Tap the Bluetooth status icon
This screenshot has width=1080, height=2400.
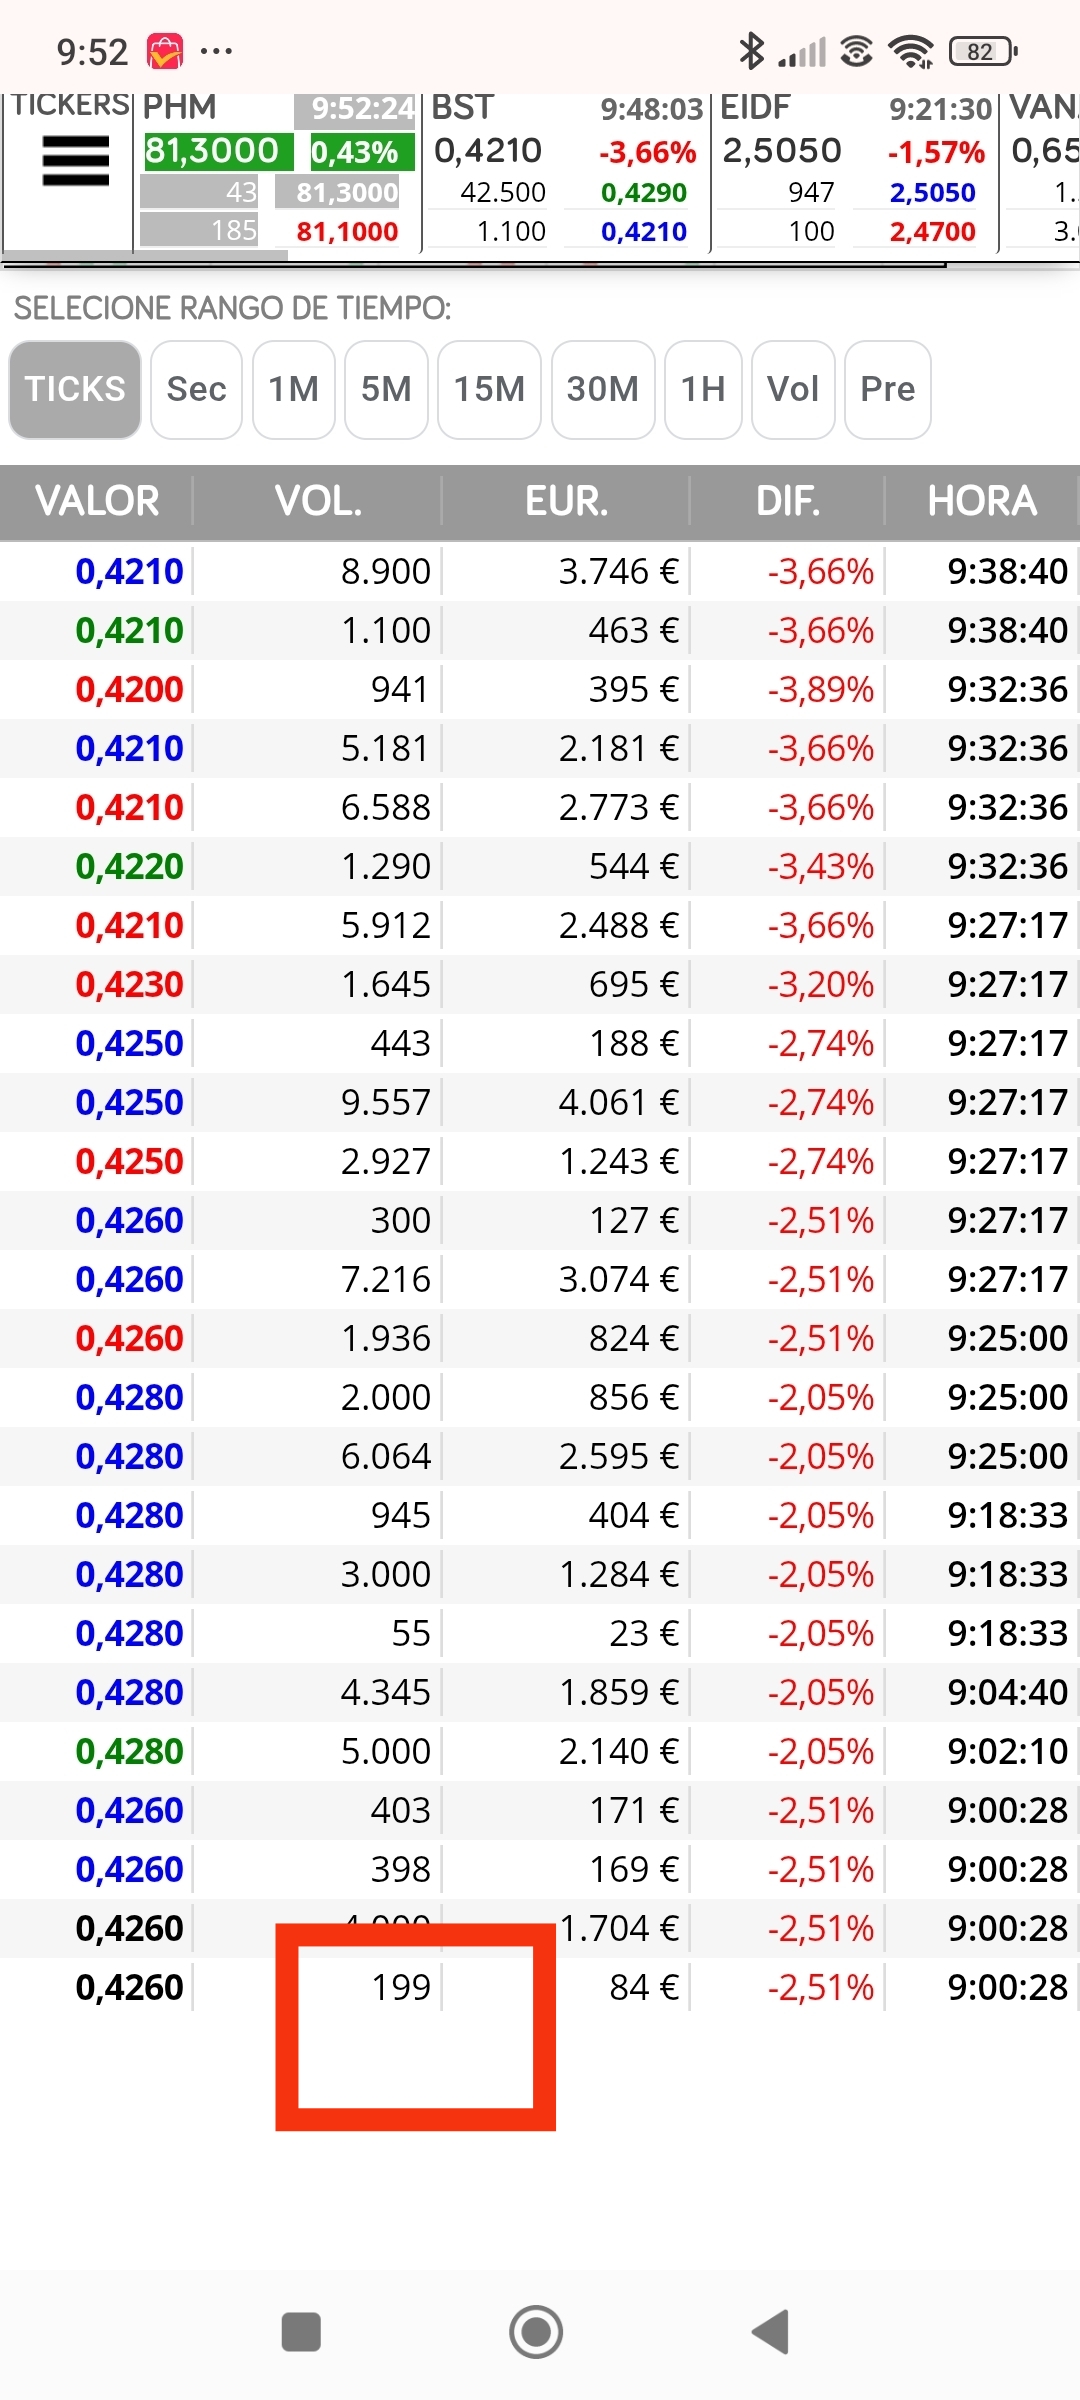point(751,51)
